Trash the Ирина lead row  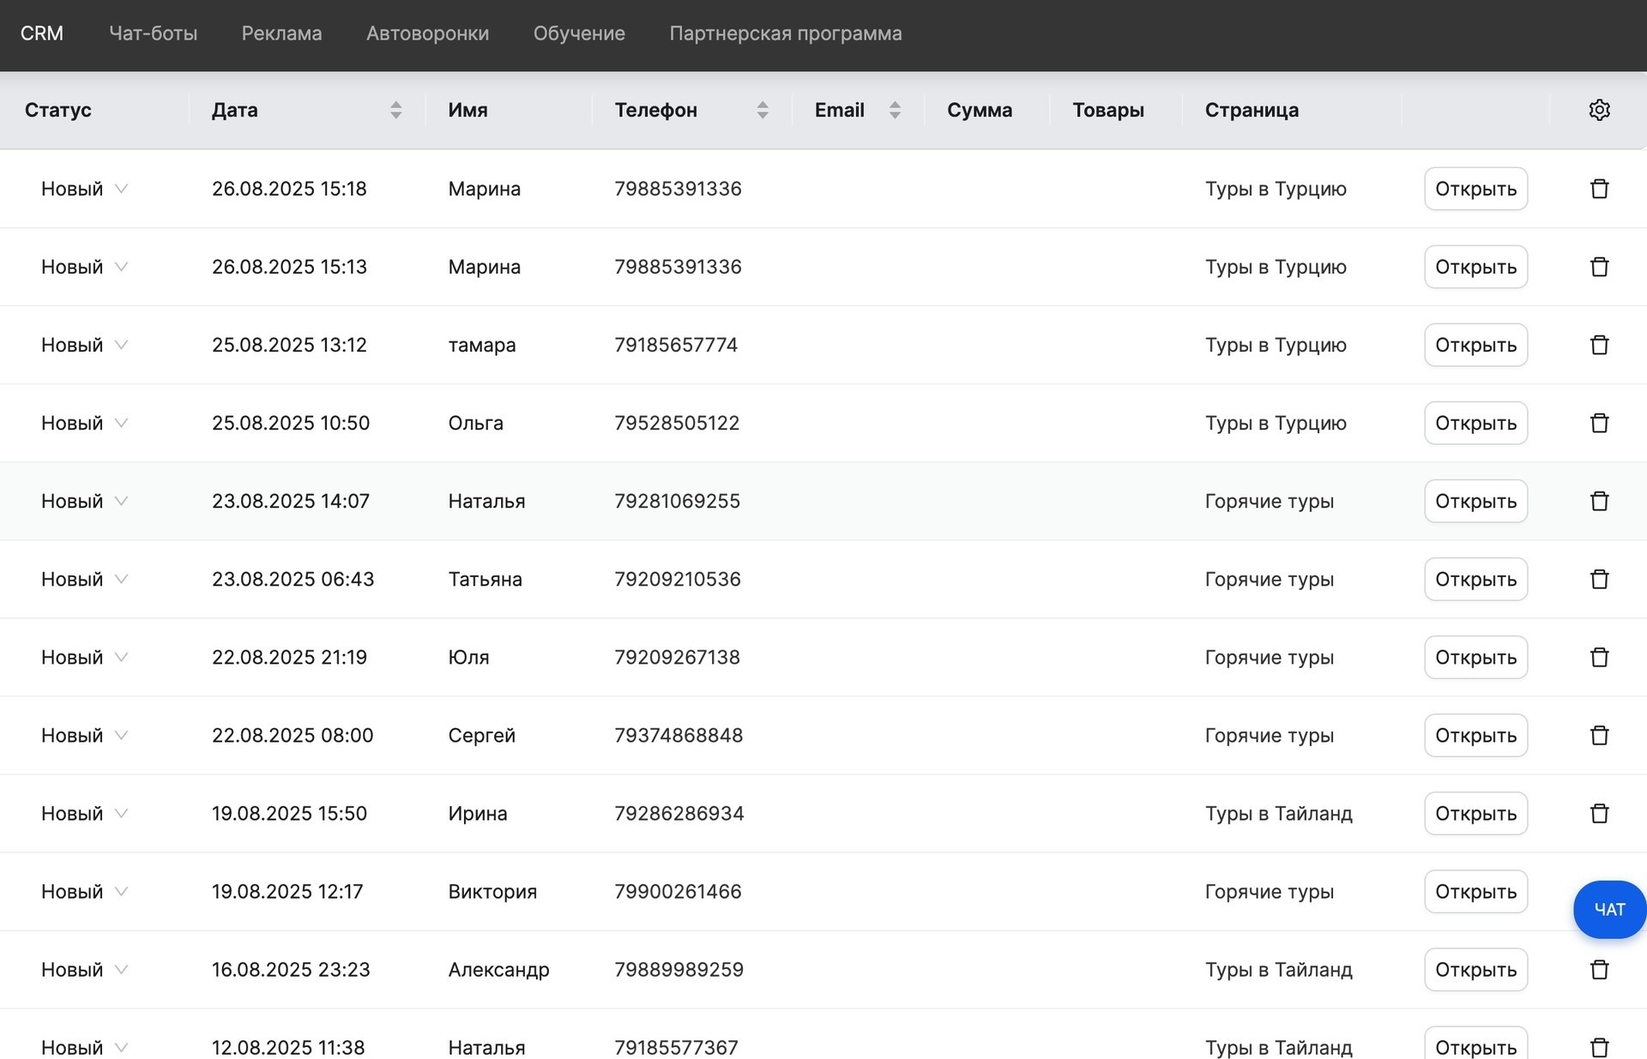[1599, 813]
